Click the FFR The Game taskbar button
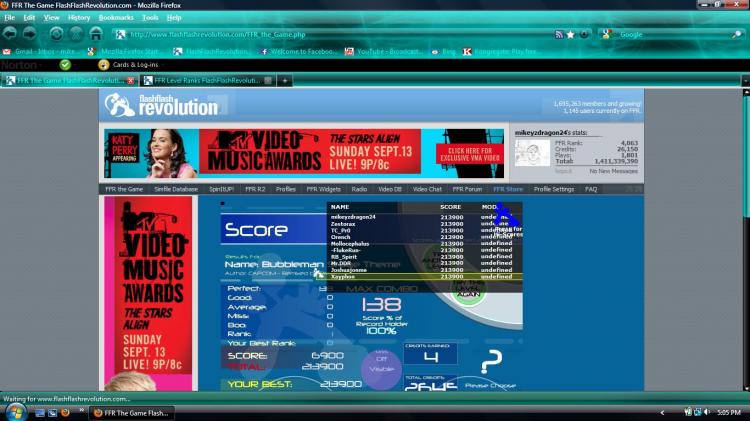 tap(132, 413)
